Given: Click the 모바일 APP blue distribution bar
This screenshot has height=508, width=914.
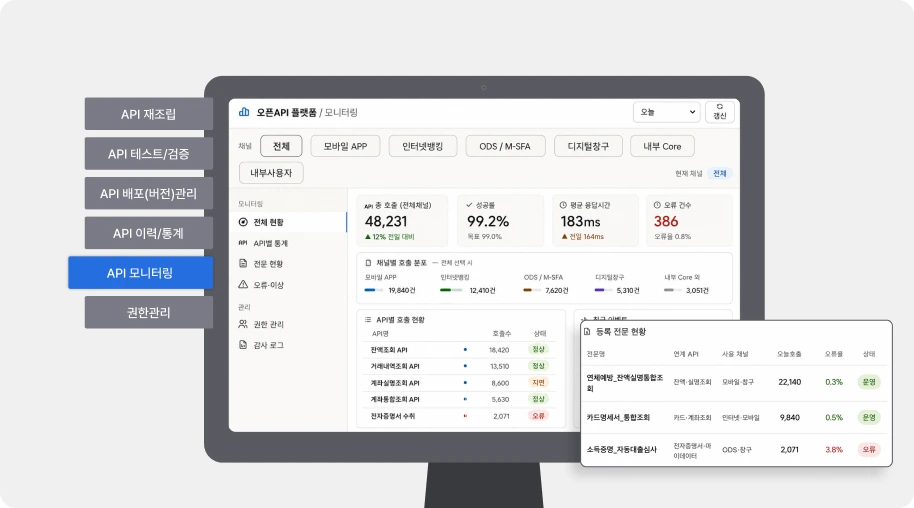Looking at the screenshot, I should (373, 290).
